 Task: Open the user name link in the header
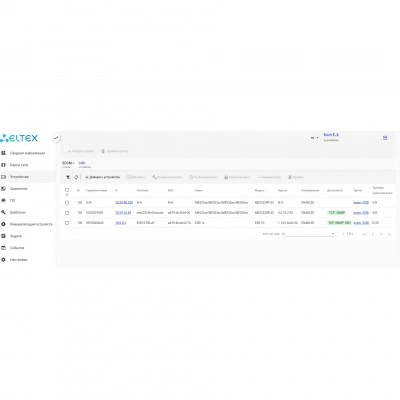click(x=331, y=134)
